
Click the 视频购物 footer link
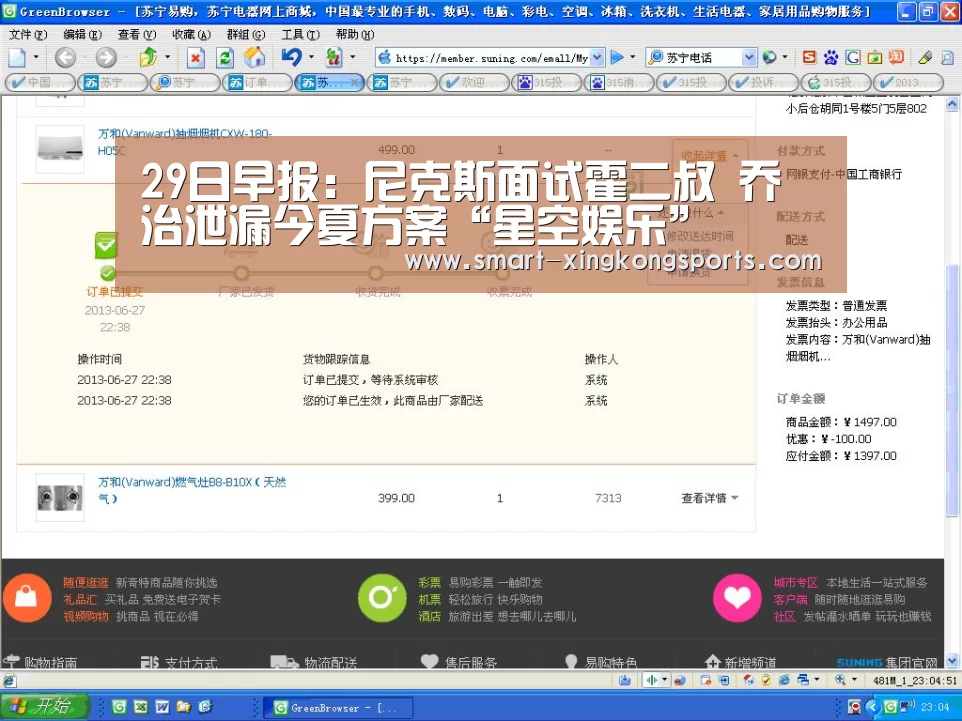click(x=86, y=616)
